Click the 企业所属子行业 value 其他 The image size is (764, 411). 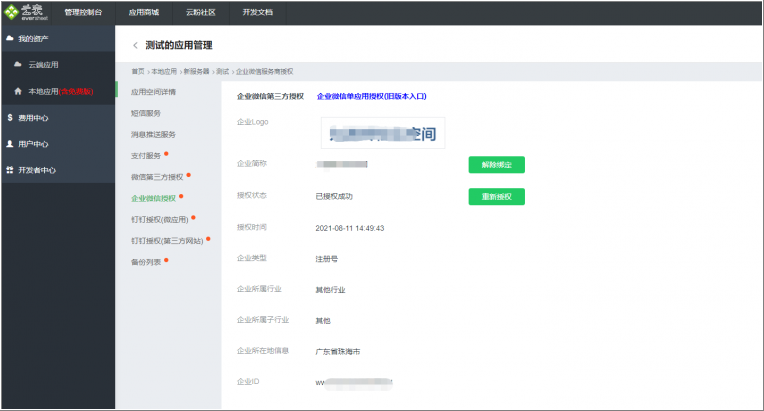323,321
